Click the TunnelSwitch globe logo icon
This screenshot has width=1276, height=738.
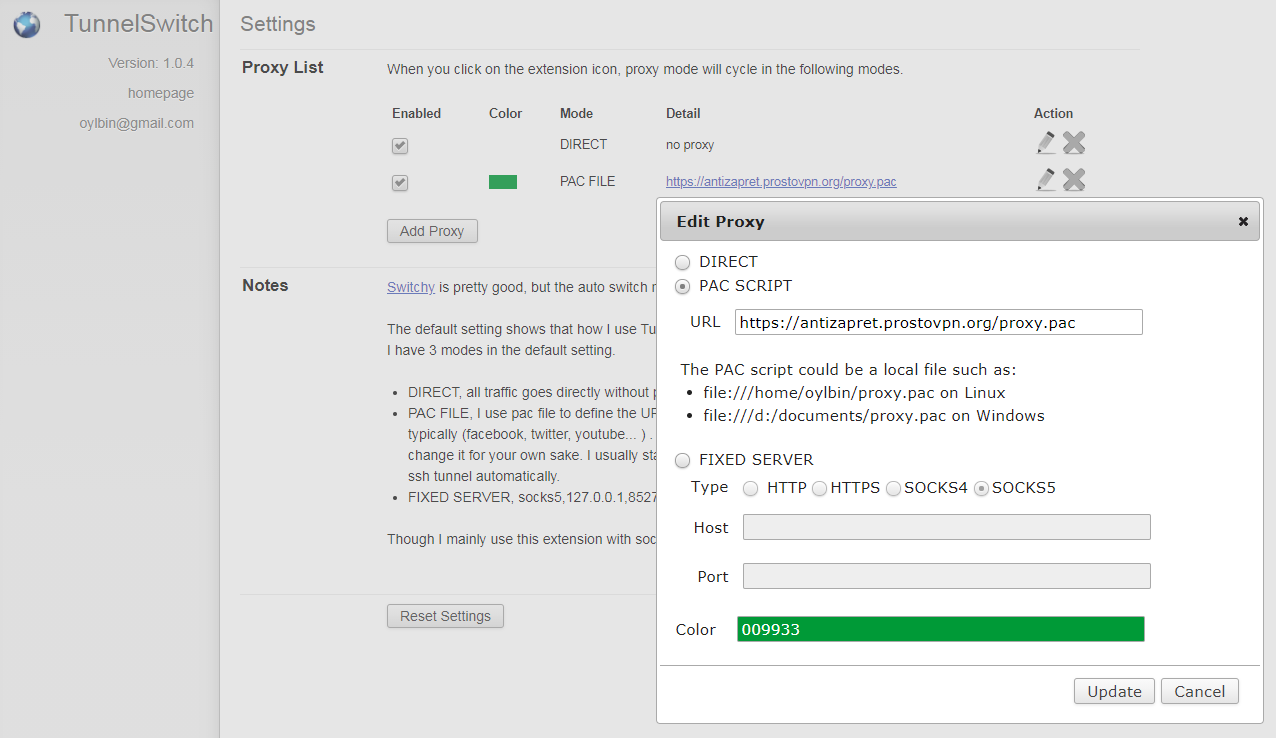coord(27,25)
